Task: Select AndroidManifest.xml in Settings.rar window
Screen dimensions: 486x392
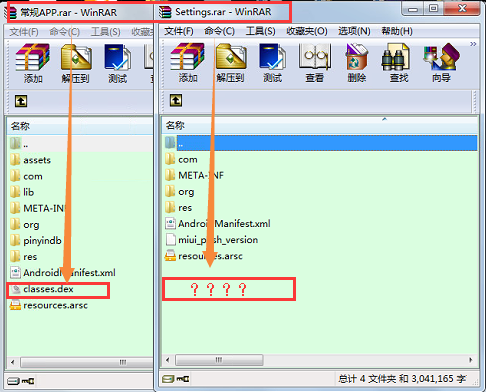Action: pos(218,223)
